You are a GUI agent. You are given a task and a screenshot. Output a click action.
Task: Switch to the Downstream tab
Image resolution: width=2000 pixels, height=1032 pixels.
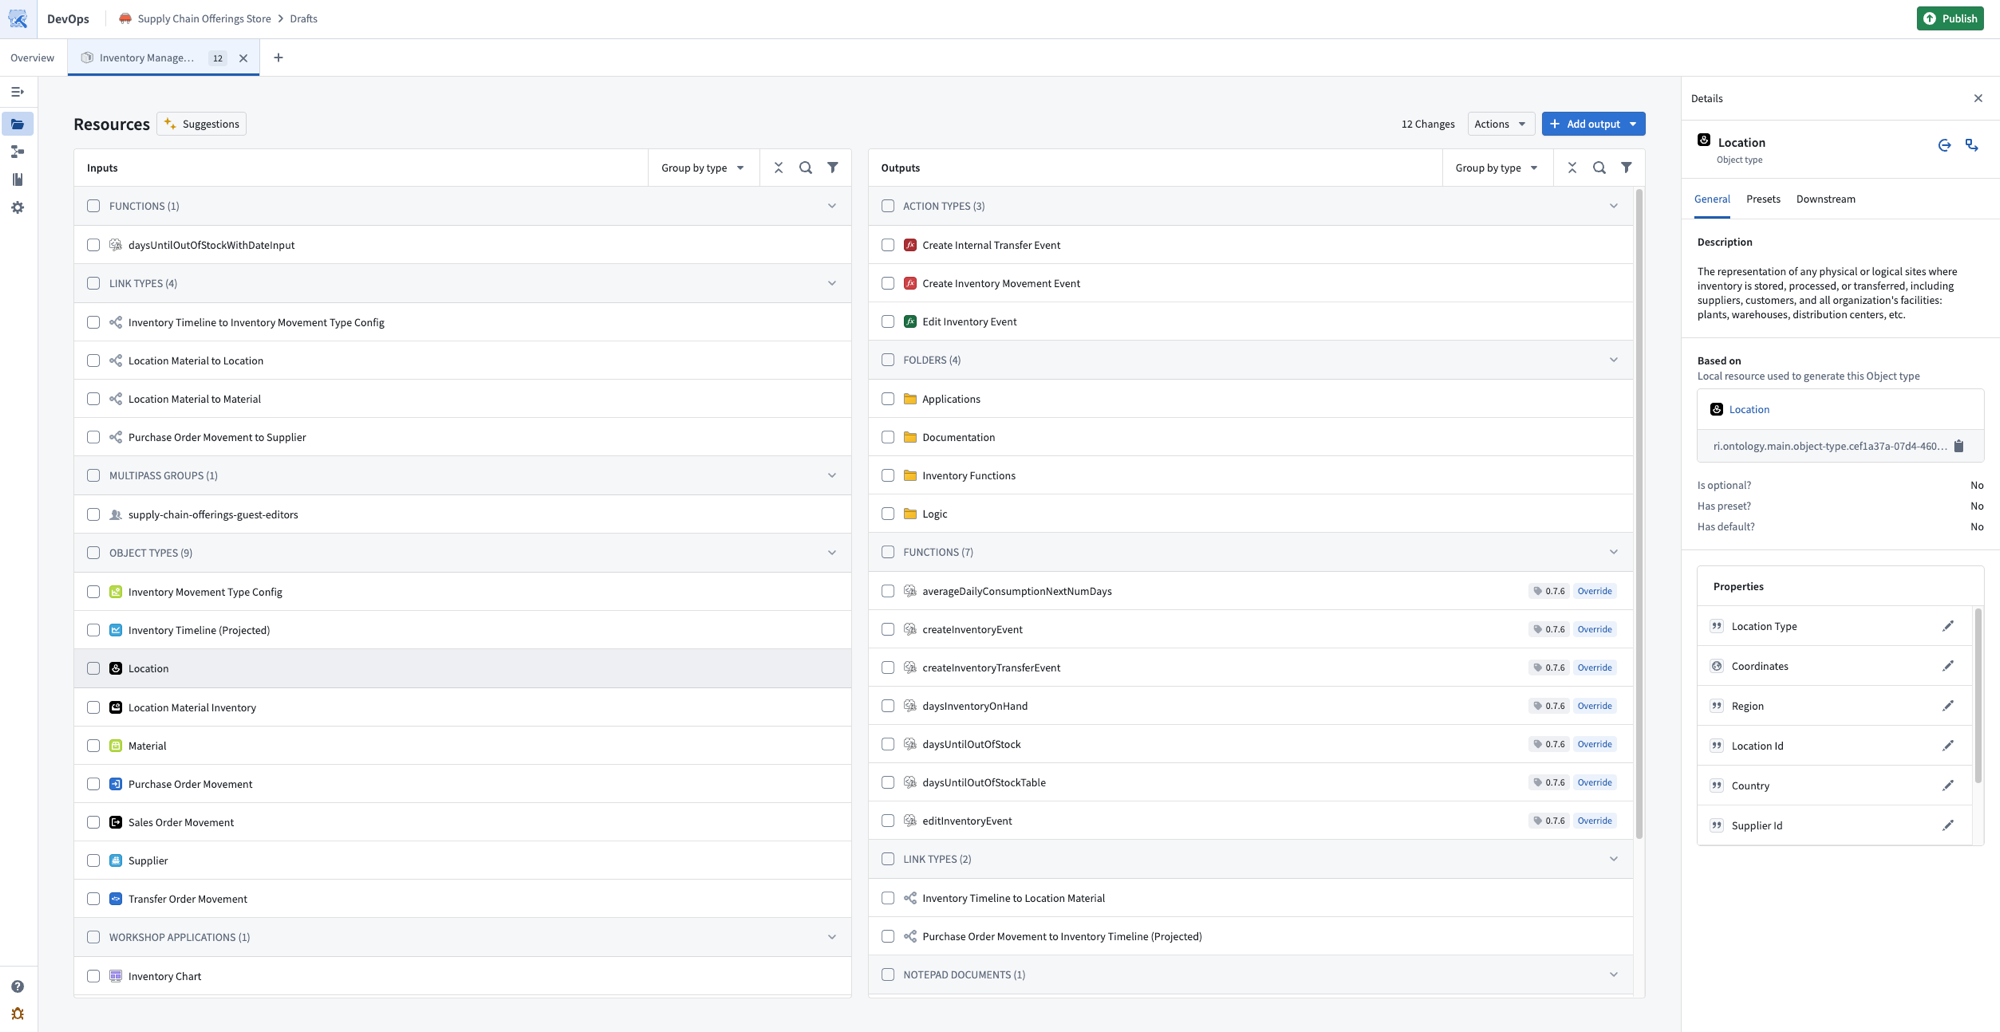click(1825, 199)
